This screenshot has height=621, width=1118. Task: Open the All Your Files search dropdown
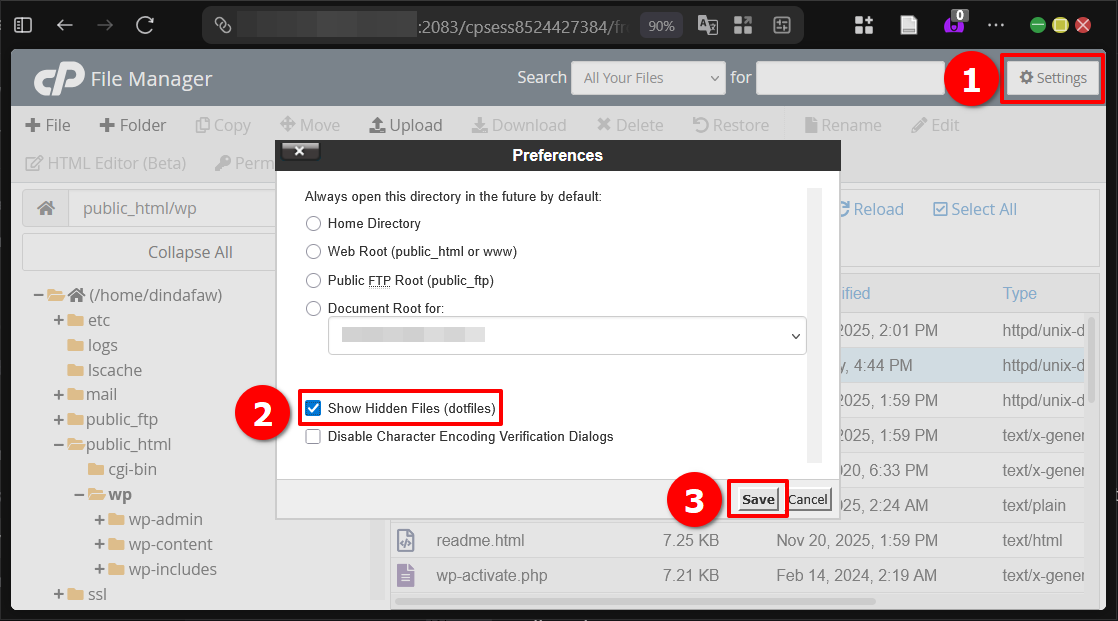[x=647, y=77]
